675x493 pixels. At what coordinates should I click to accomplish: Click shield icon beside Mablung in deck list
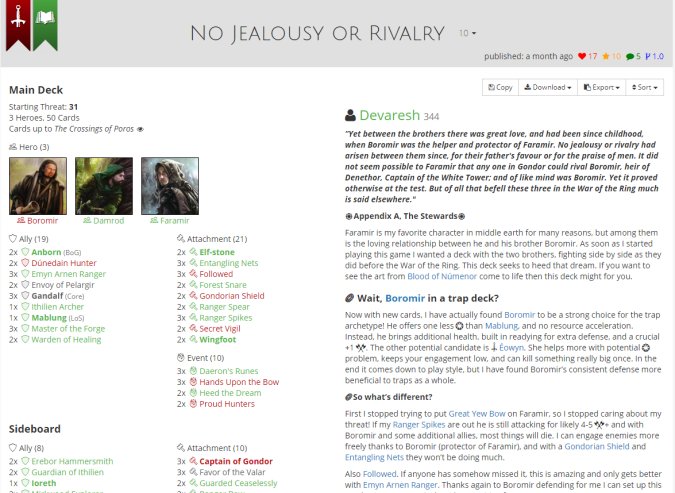coord(25,318)
